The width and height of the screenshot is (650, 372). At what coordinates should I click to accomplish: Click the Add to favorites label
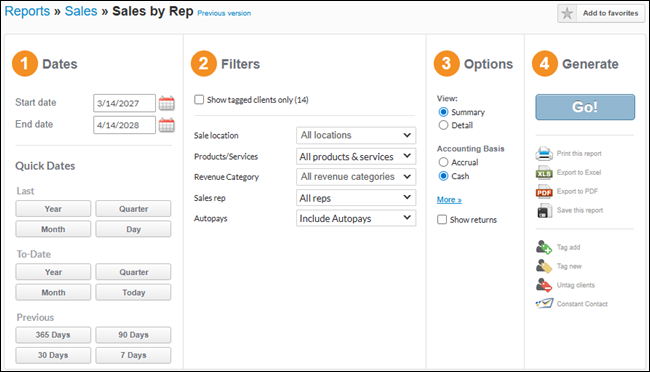click(x=611, y=13)
